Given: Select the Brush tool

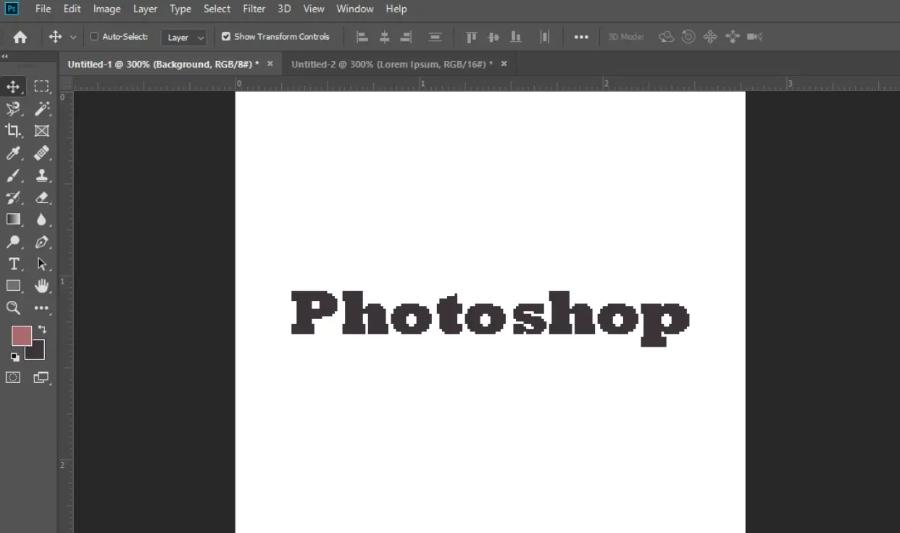Looking at the screenshot, I should click(13, 176).
